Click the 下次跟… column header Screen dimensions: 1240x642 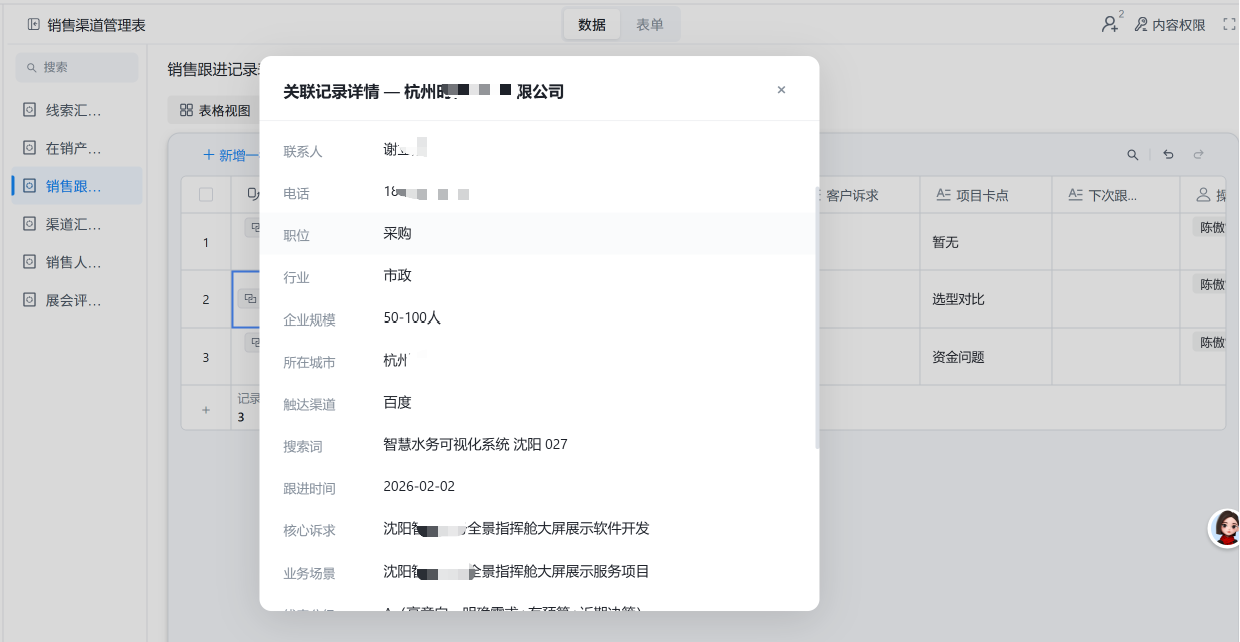click(x=1116, y=196)
